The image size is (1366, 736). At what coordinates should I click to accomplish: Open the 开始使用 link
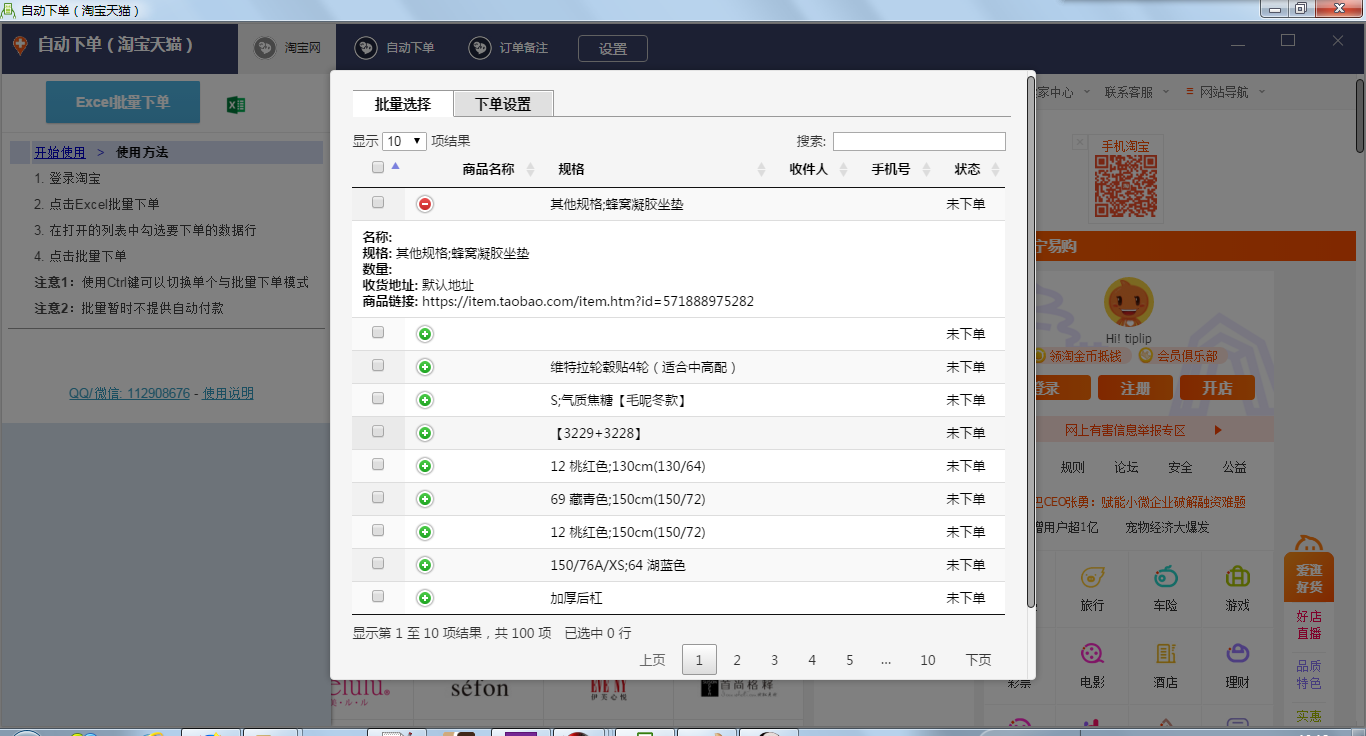[x=60, y=153]
